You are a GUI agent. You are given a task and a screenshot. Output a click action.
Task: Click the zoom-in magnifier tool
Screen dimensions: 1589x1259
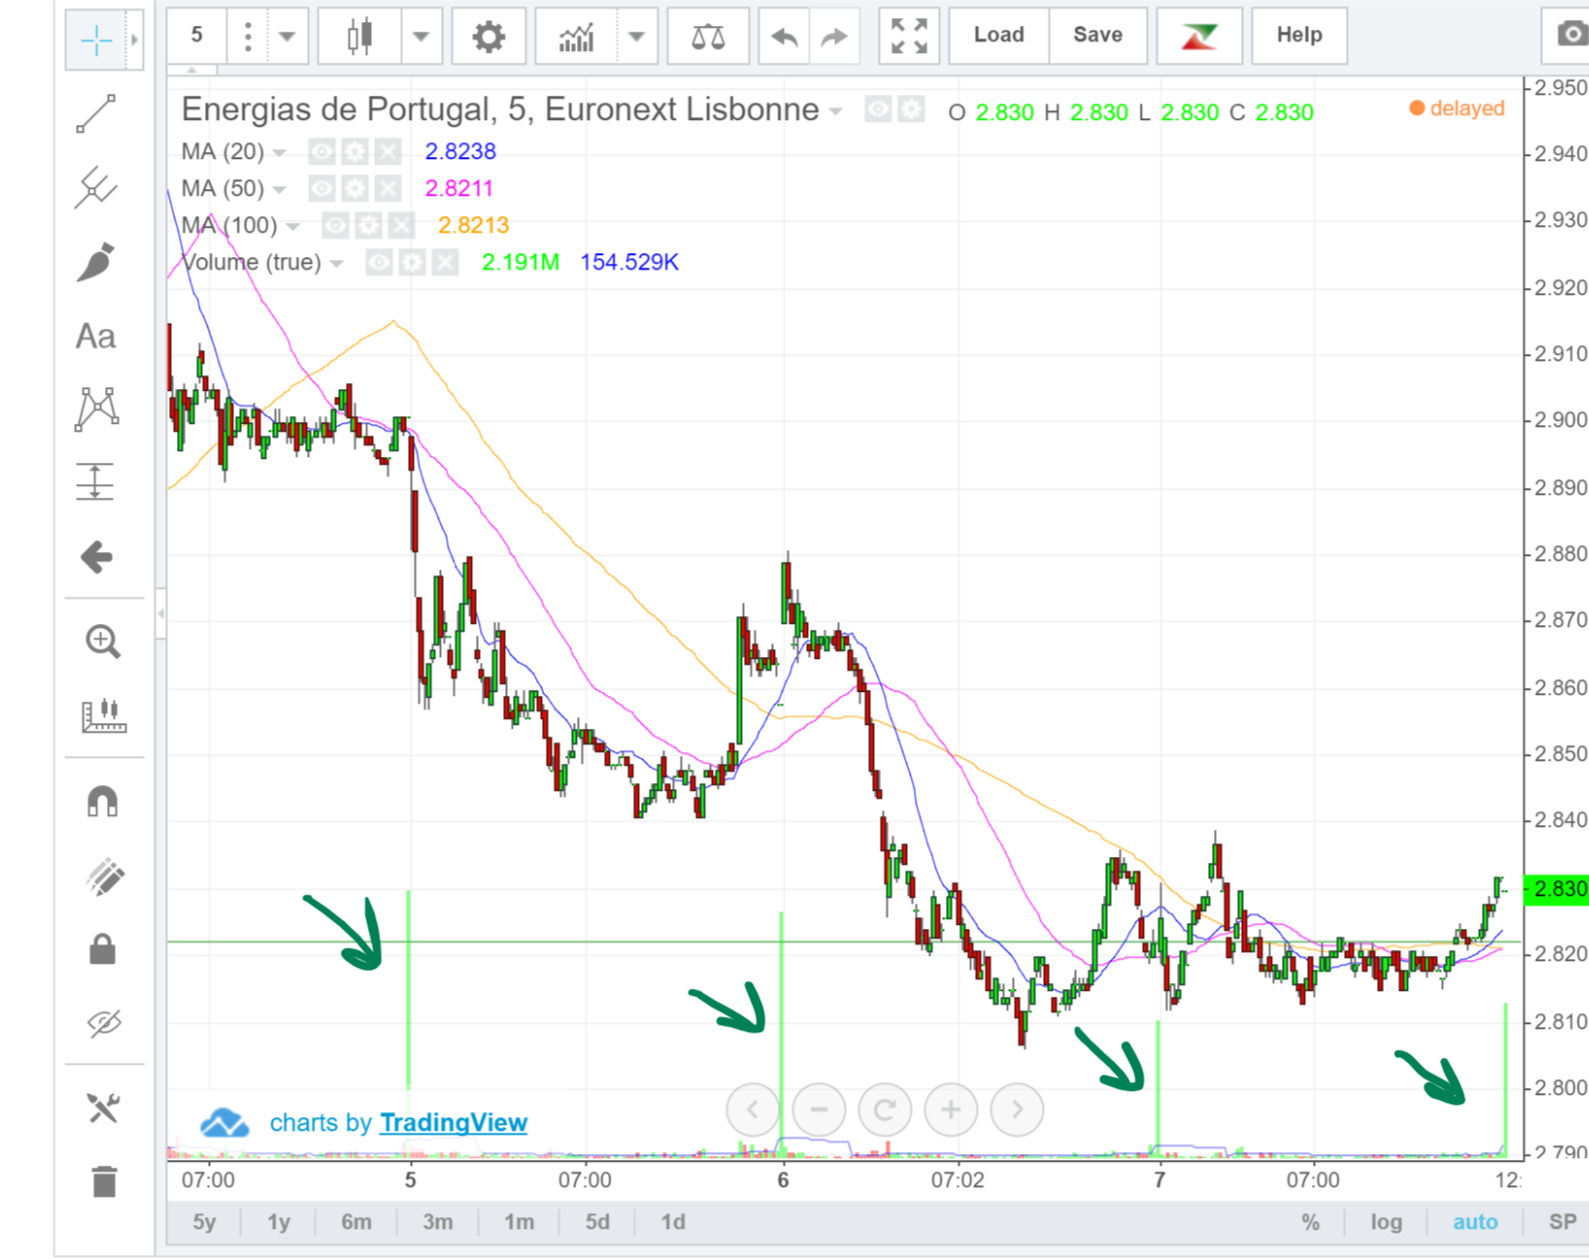[x=103, y=641]
